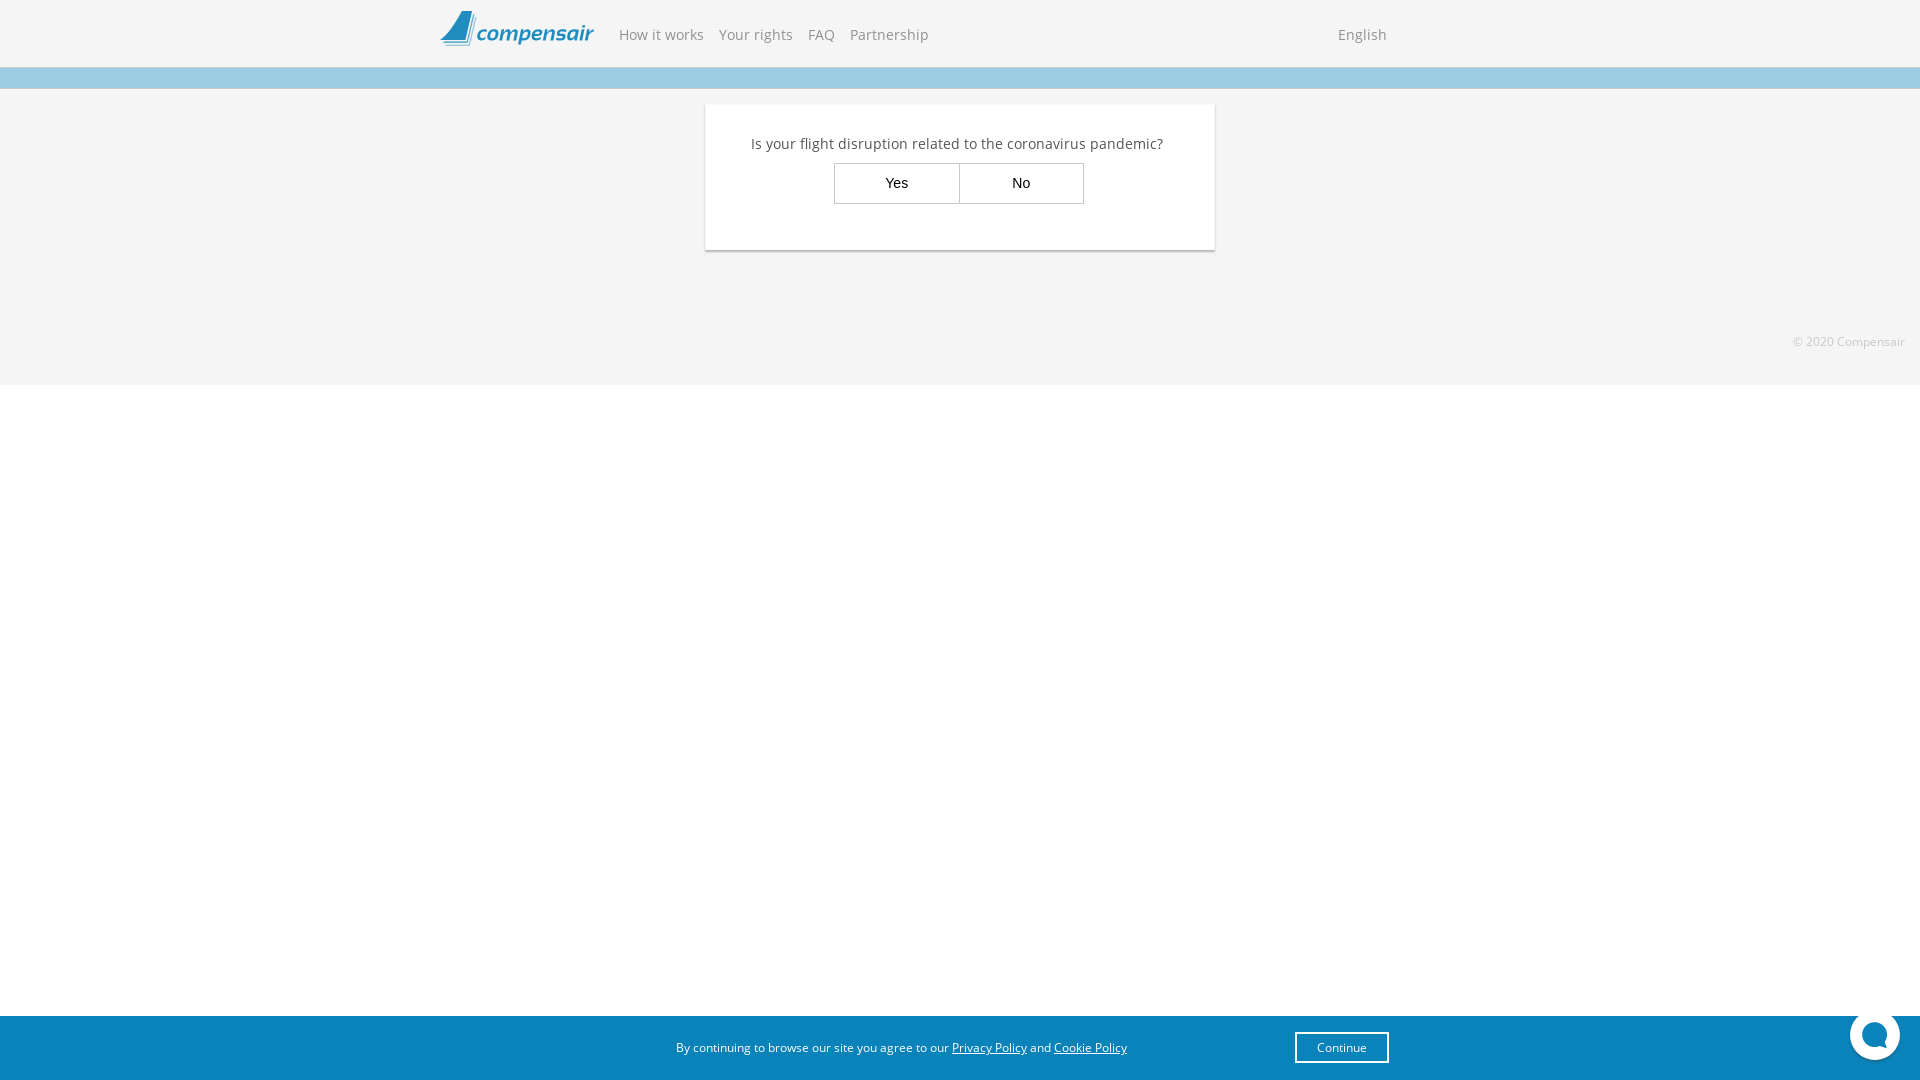This screenshot has width=1920, height=1080.
Task: Answer Yes to coronavirus question
Action: pyautogui.click(x=897, y=184)
